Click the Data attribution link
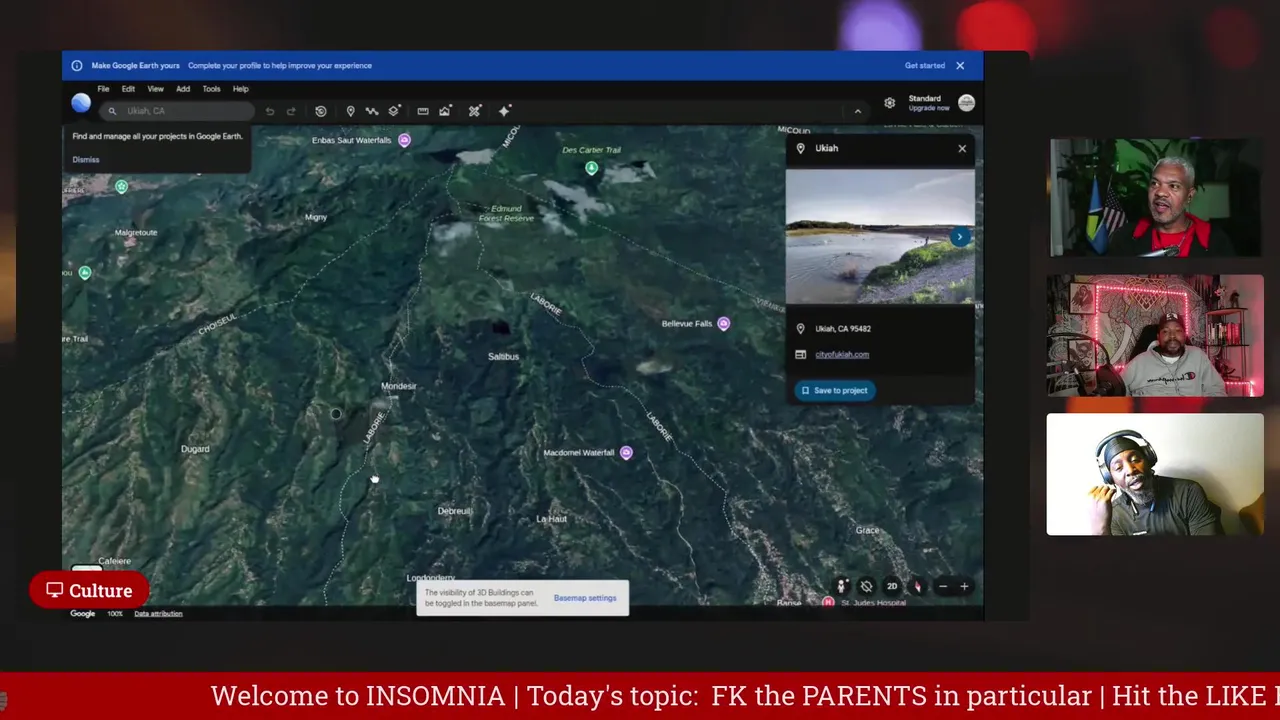Viewport: 1280px width, 720px height. [158, 614]
